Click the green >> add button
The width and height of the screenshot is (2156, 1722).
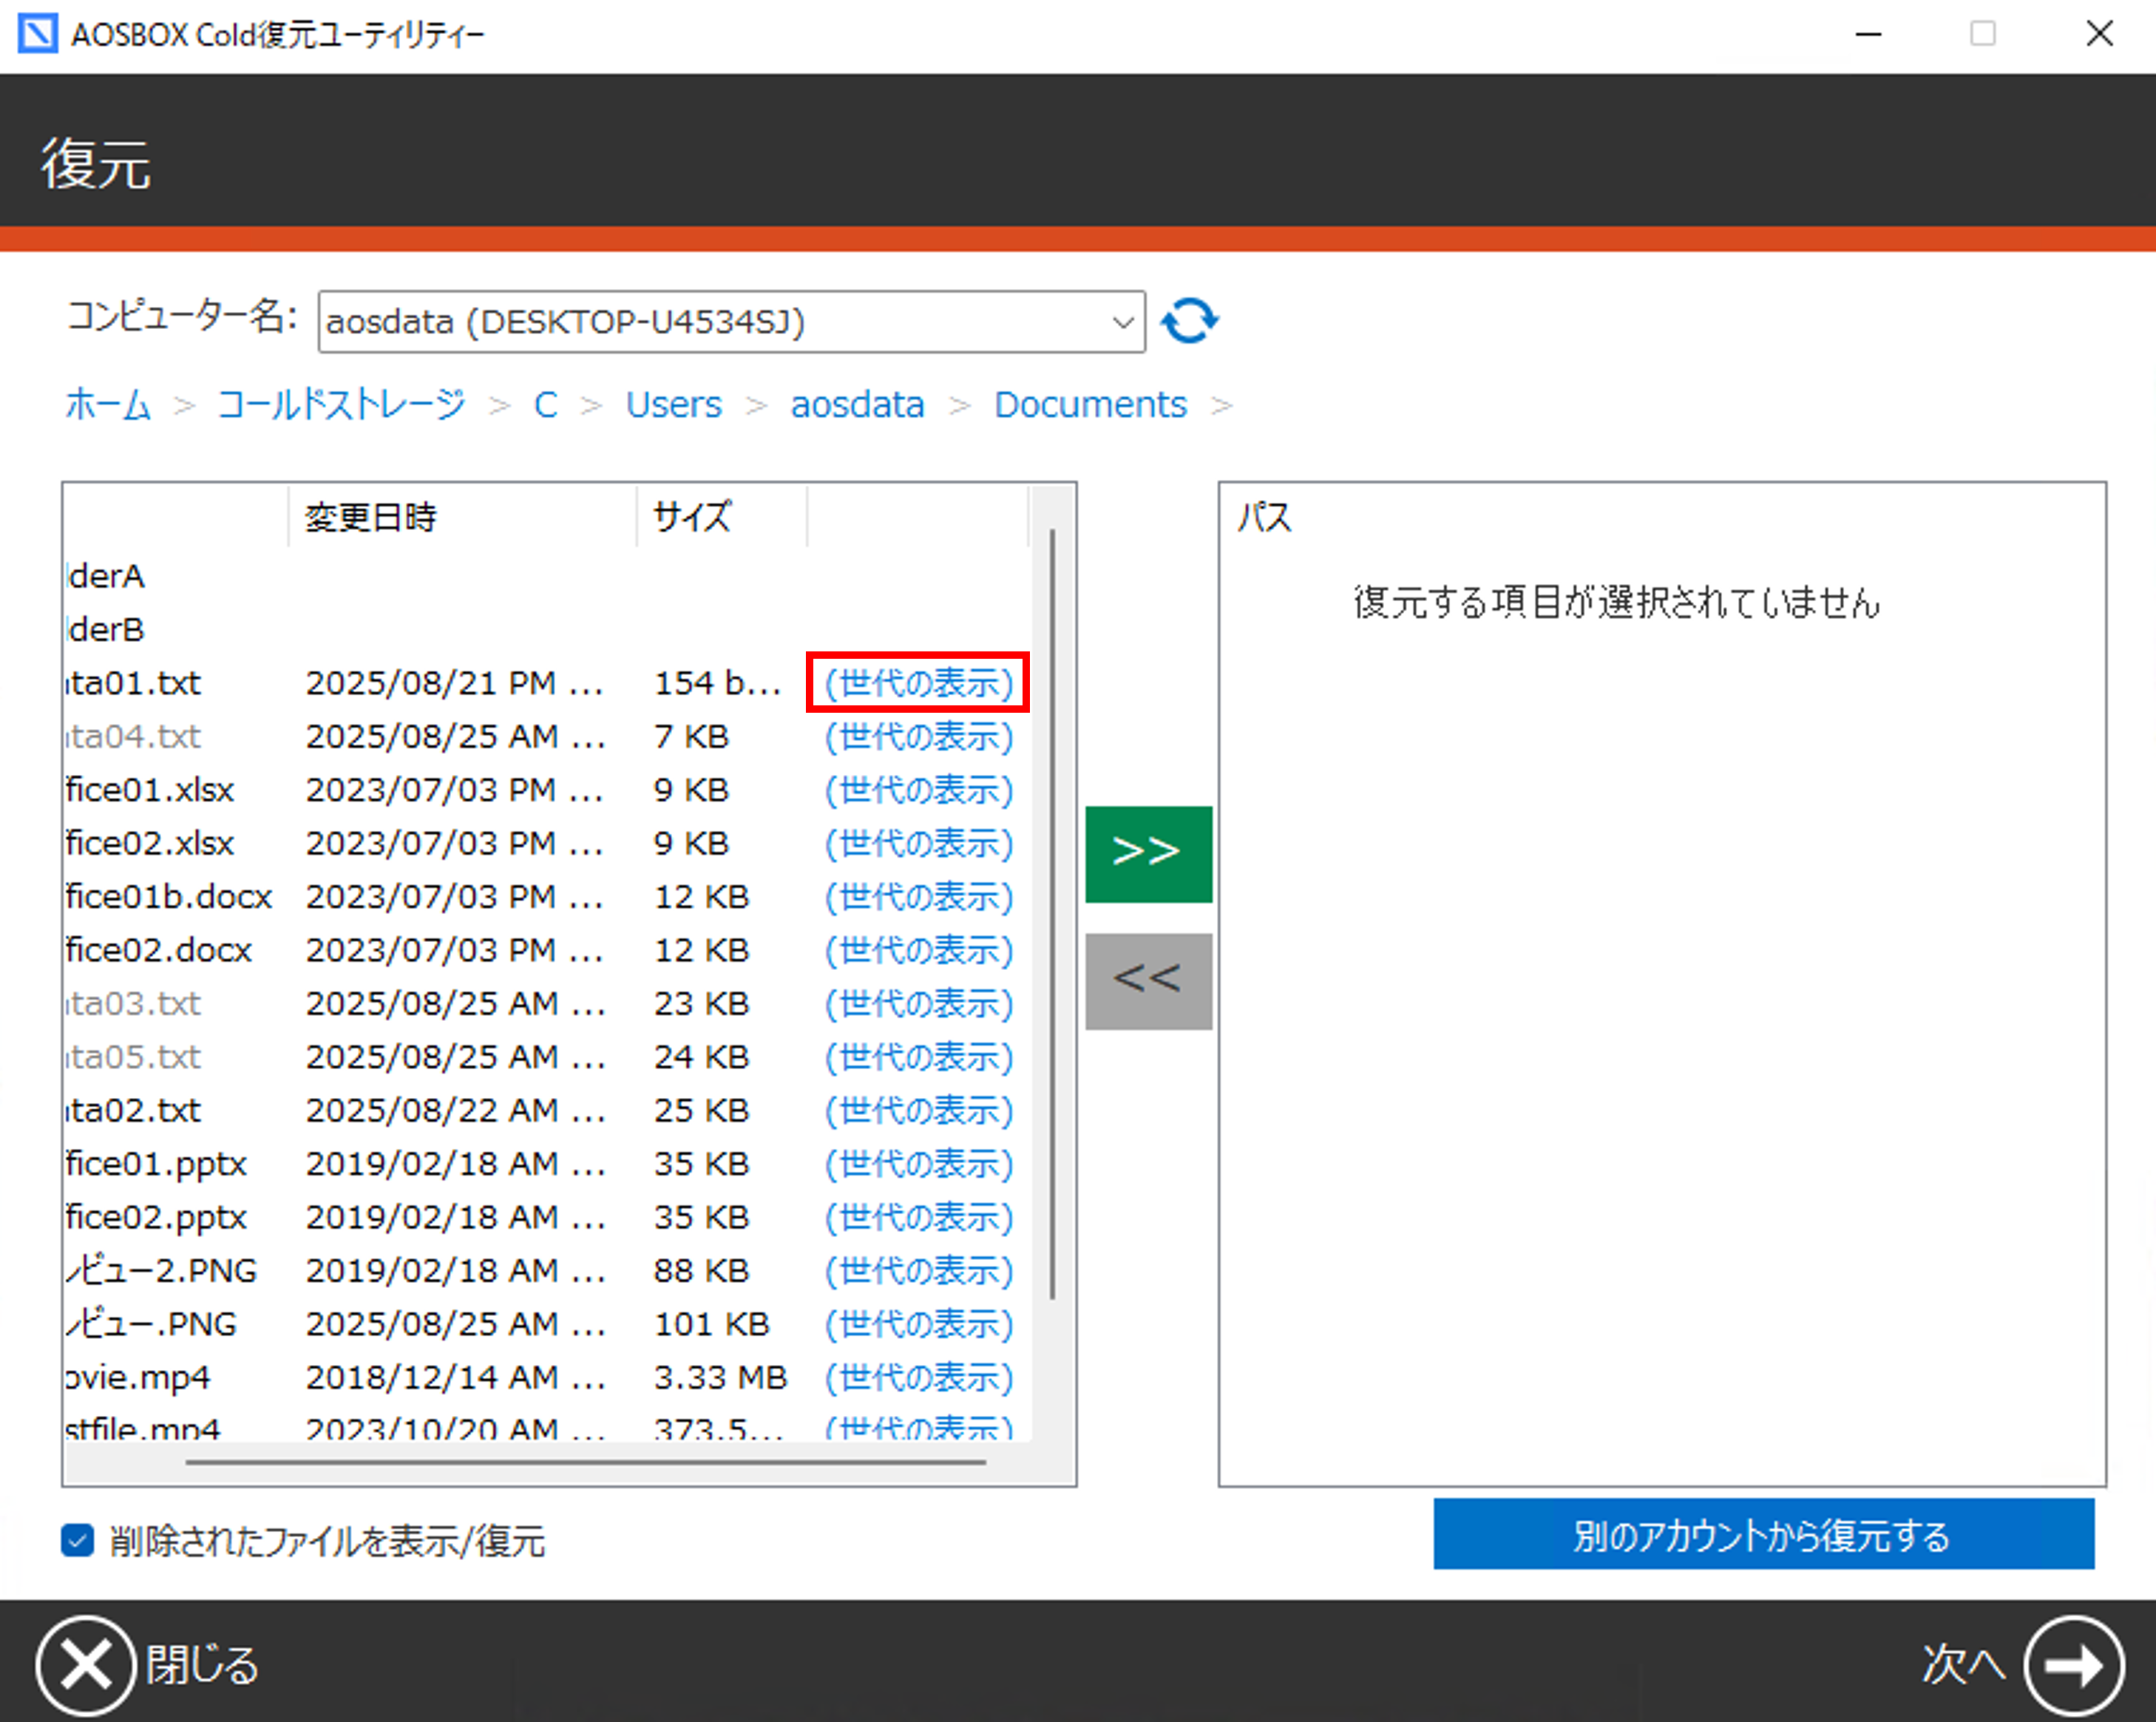[x=1148, y=853]
